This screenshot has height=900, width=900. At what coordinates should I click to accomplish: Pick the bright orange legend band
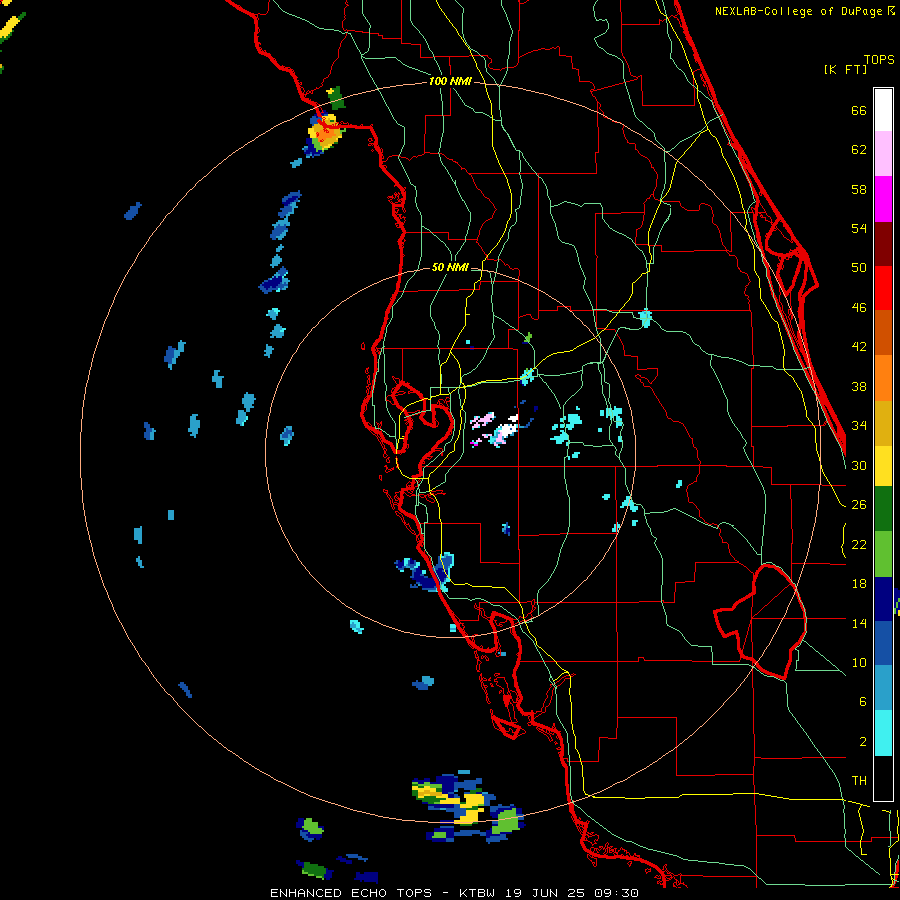(883, 378)
